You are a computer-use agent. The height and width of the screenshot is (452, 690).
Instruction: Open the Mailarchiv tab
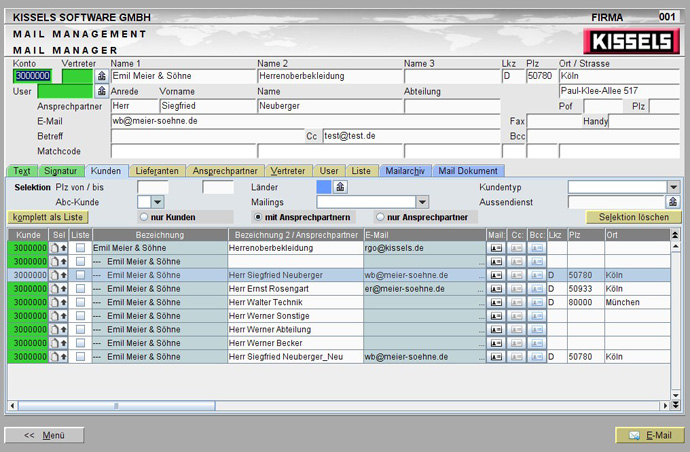[x=405, y=171]
